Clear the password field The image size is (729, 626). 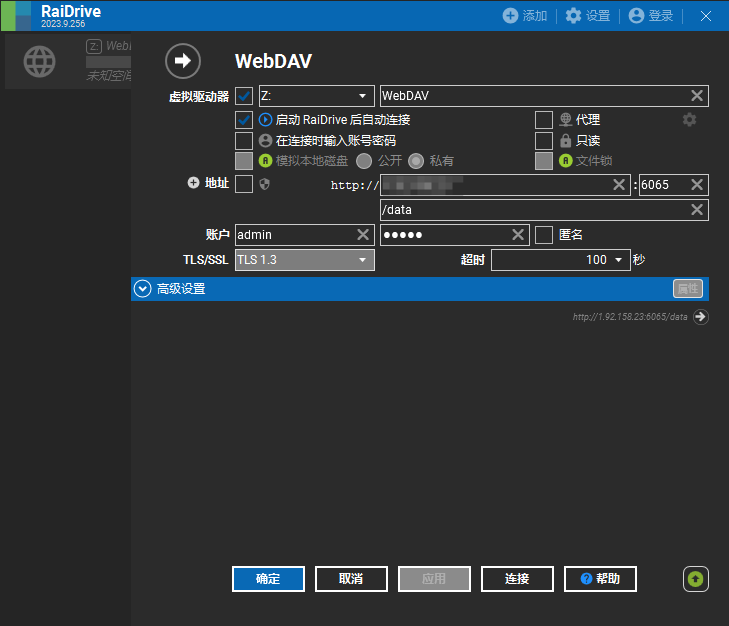click(x=518, y=235)
